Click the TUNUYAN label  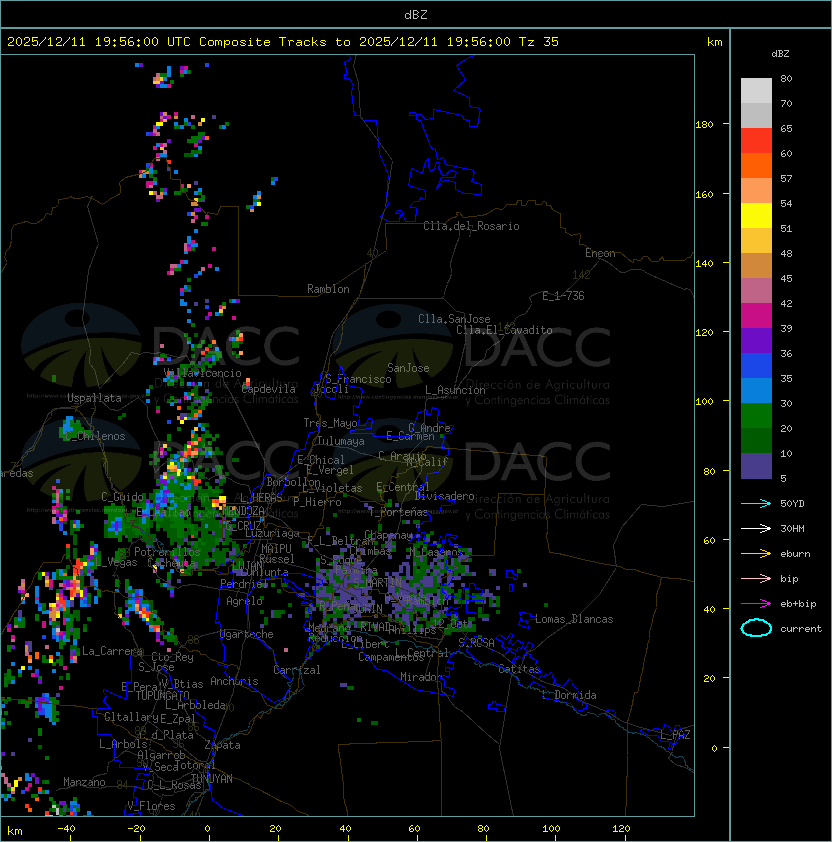tap(212, 779)
